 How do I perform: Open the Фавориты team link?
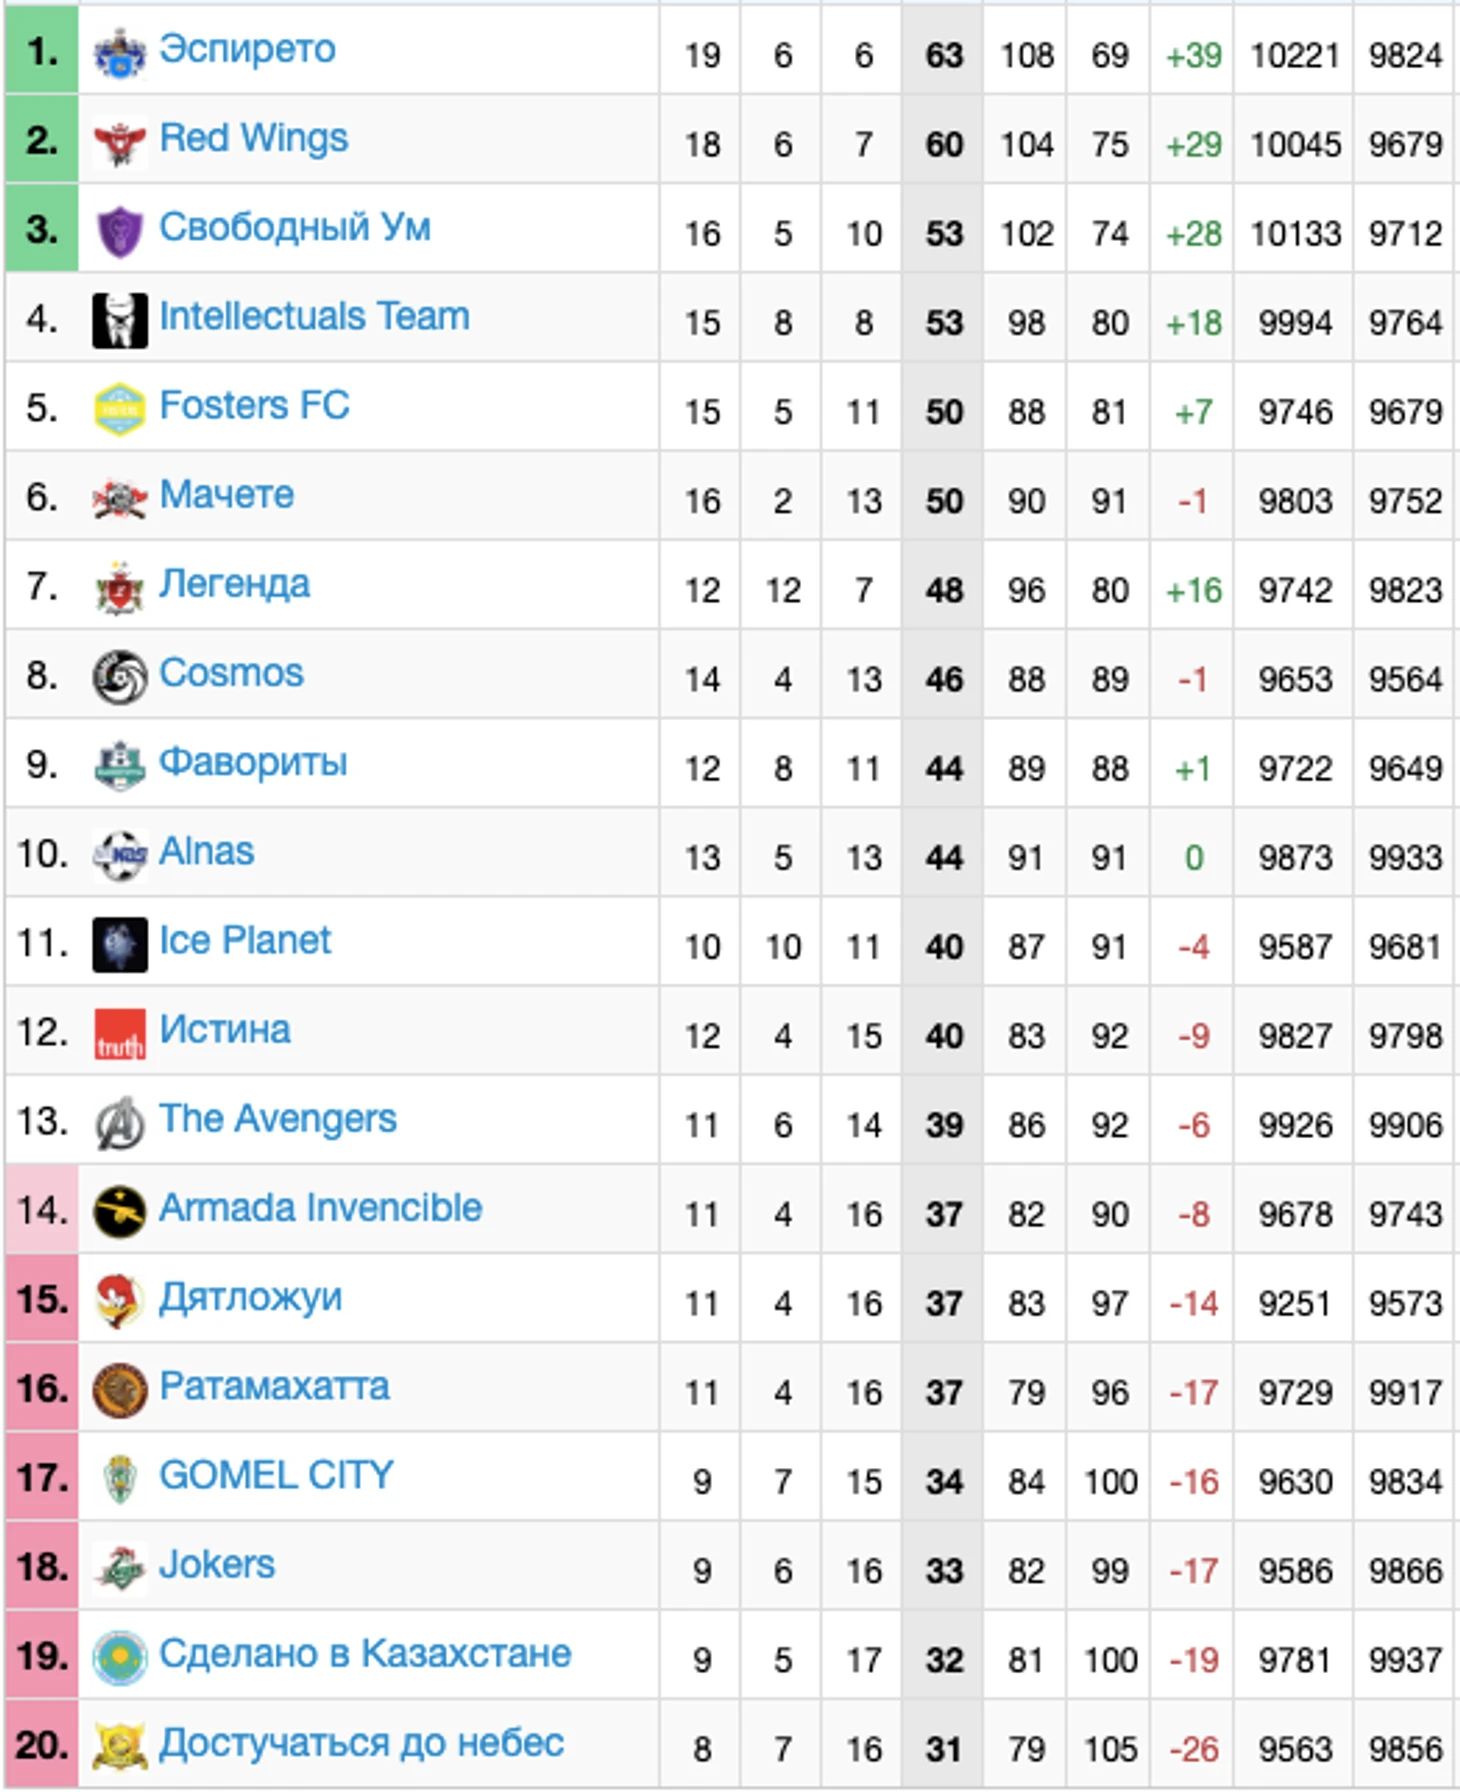click(x=253, y=762)
